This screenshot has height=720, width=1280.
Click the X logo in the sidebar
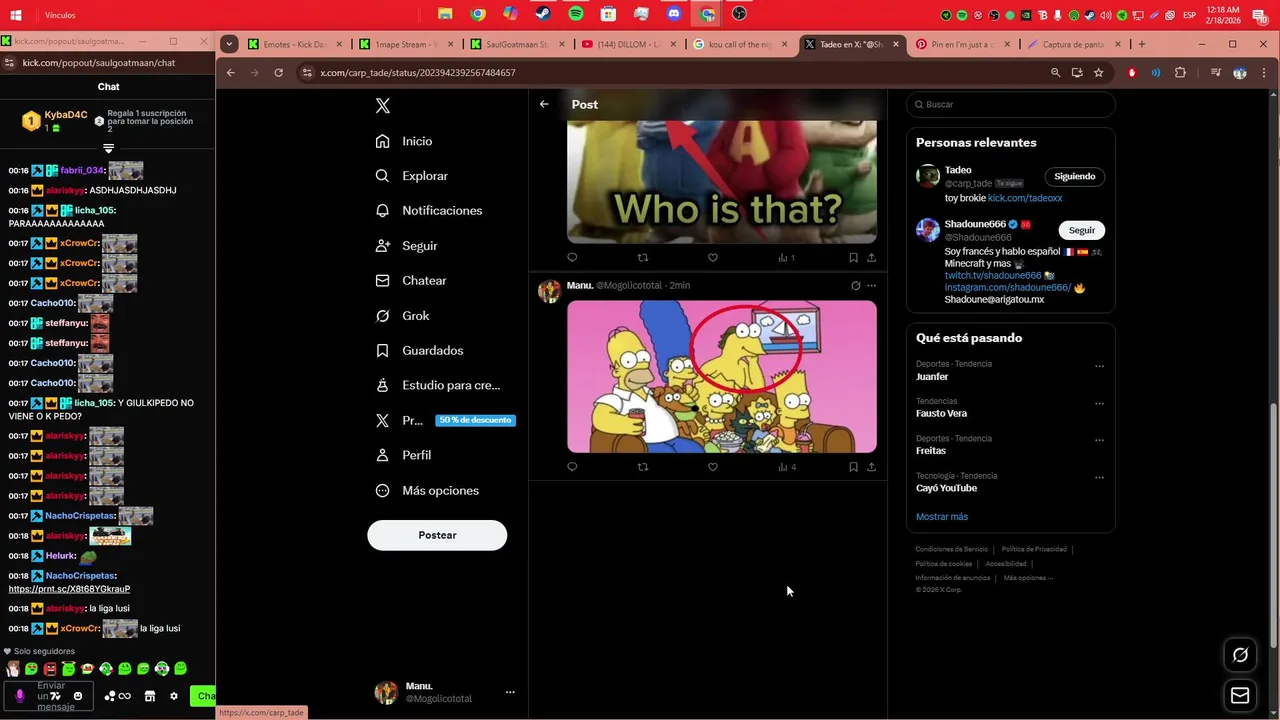382,106
